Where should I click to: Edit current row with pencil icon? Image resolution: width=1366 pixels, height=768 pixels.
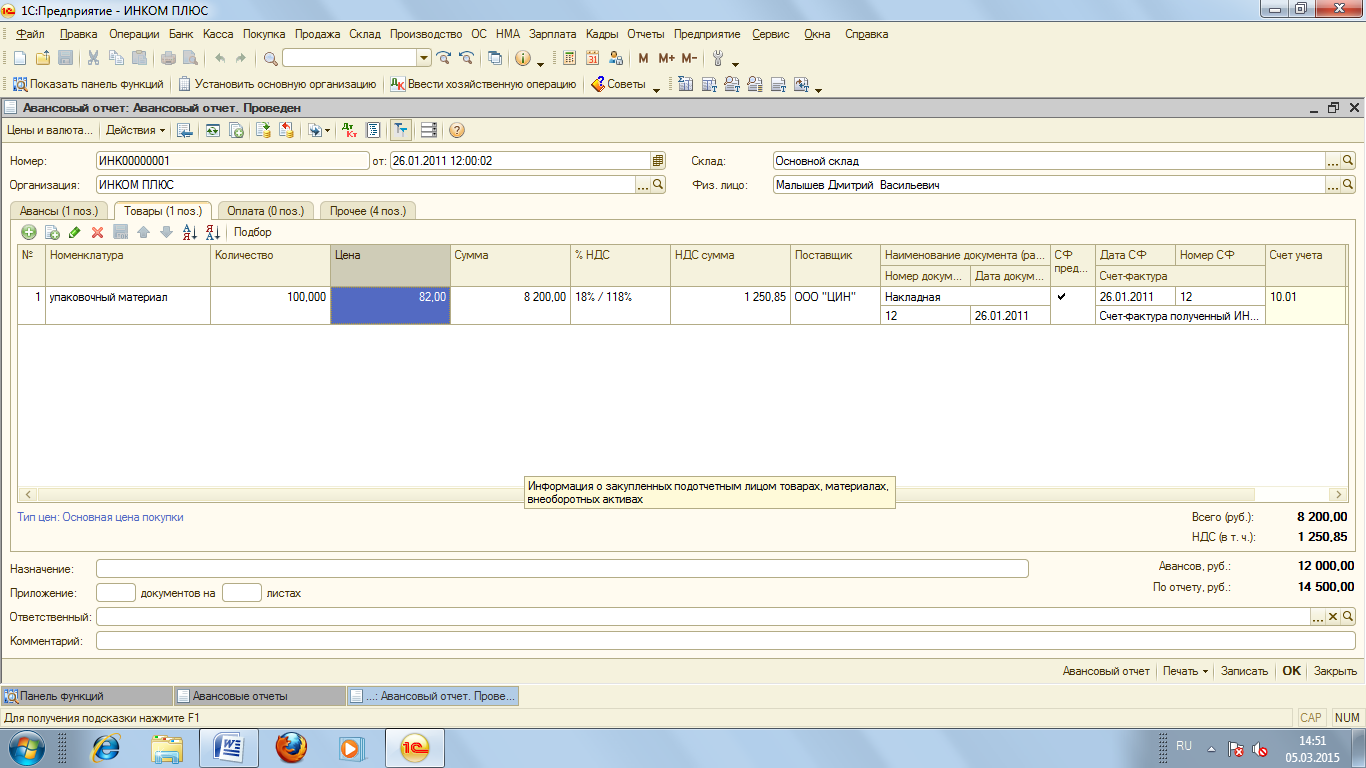[x=75, y=232]
